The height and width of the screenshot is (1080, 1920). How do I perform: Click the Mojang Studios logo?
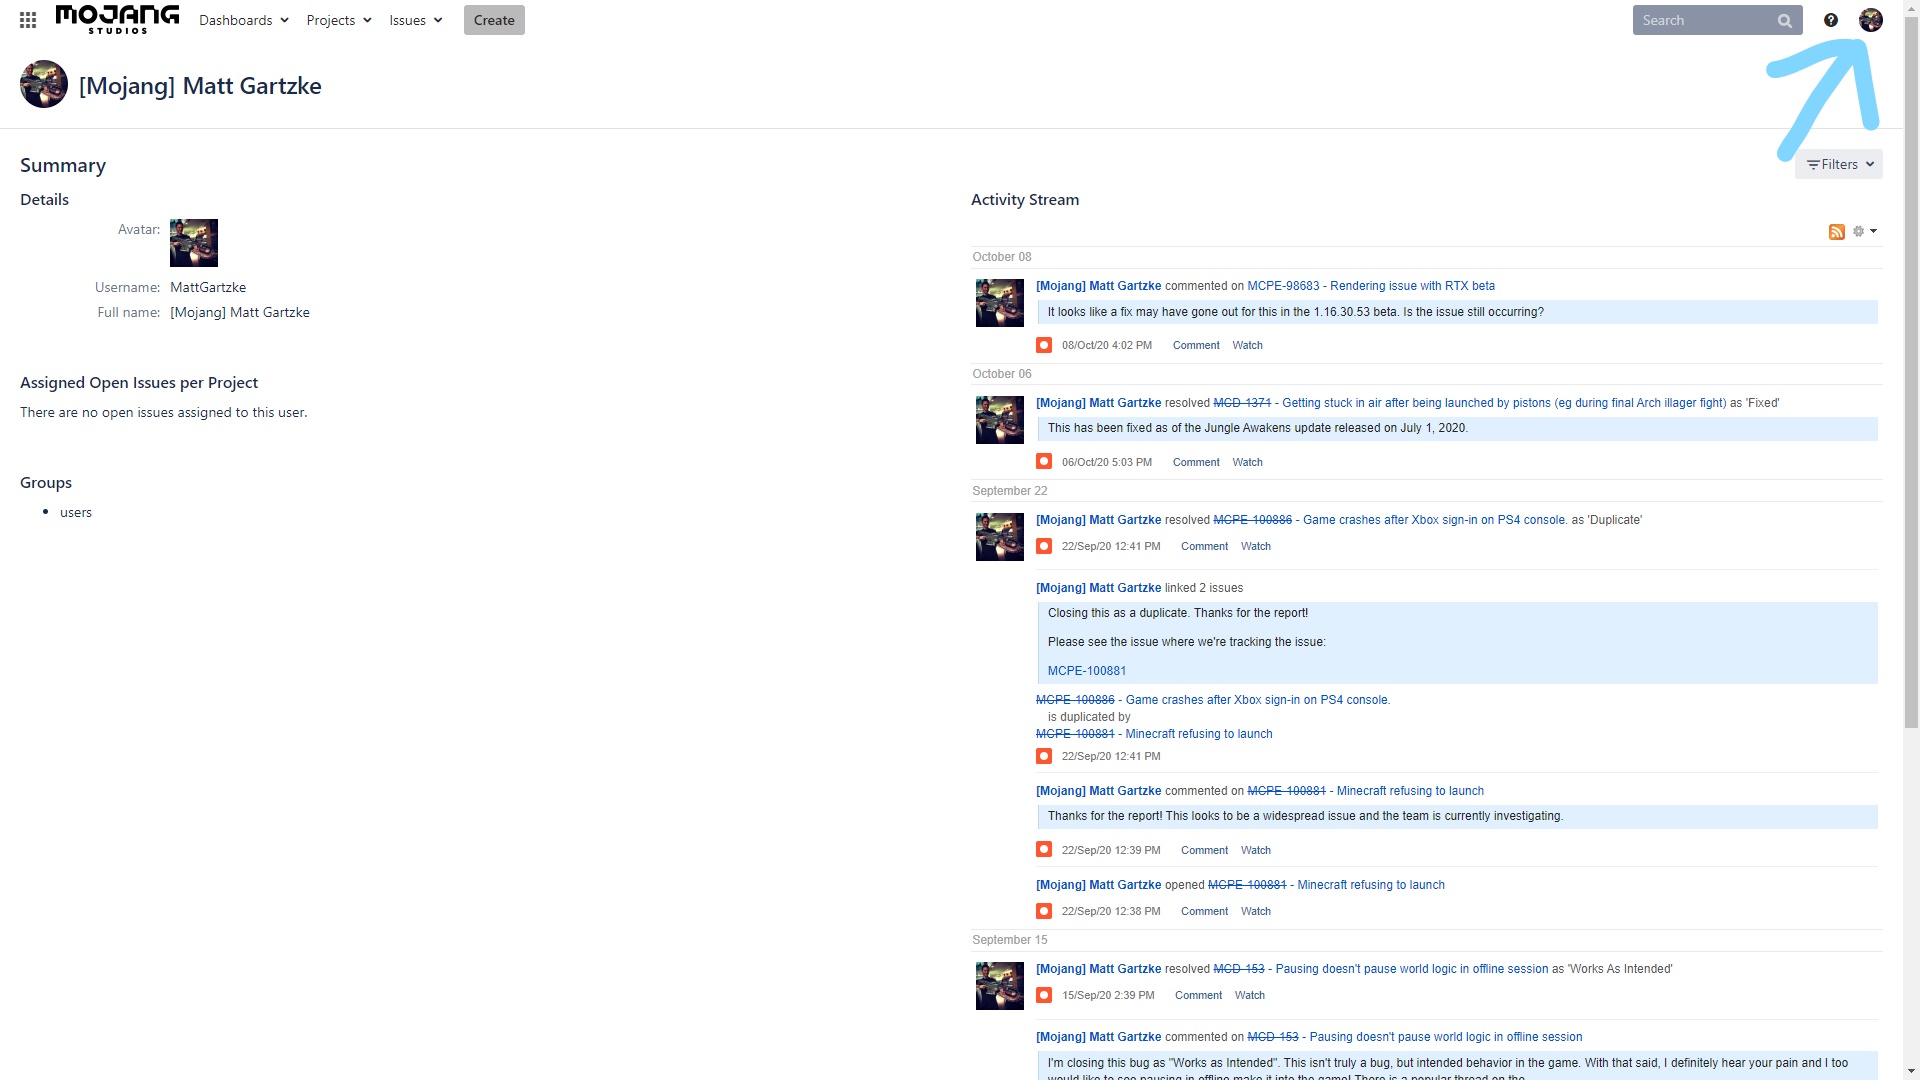(117, 19)
